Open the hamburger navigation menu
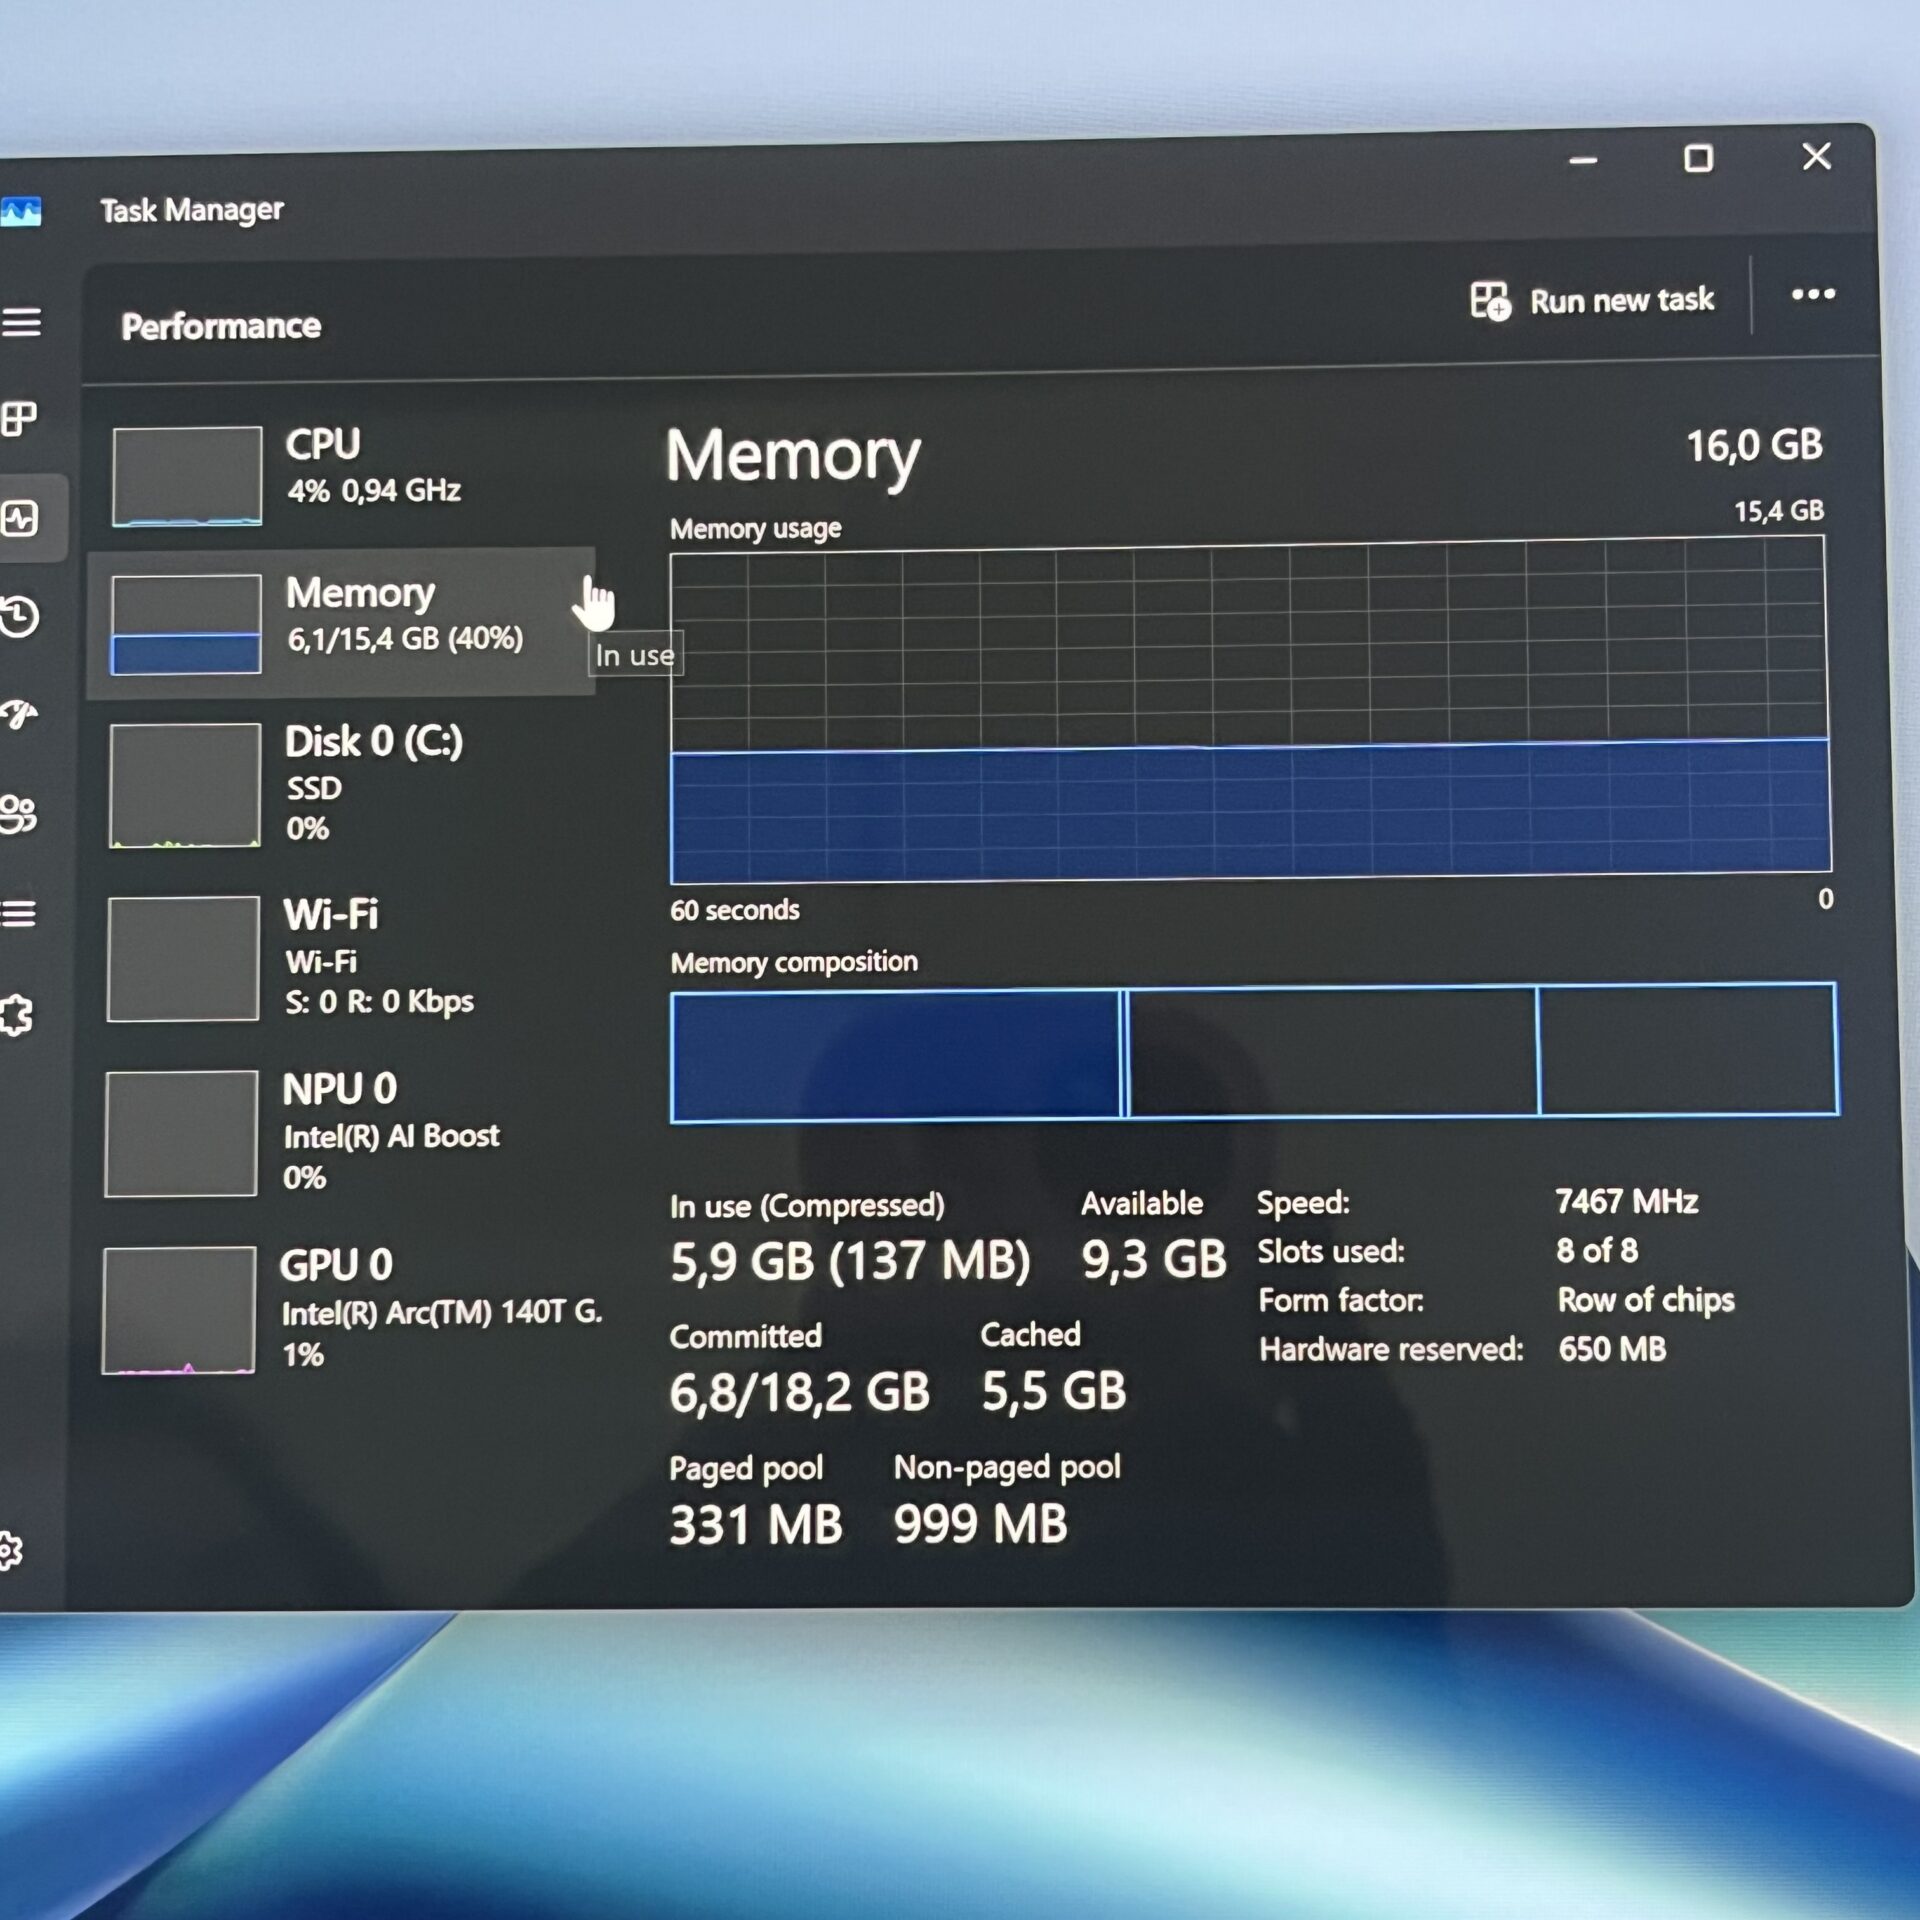Image resolution: width=1920 pixels, height=1920 pixels. pos(21,322)
